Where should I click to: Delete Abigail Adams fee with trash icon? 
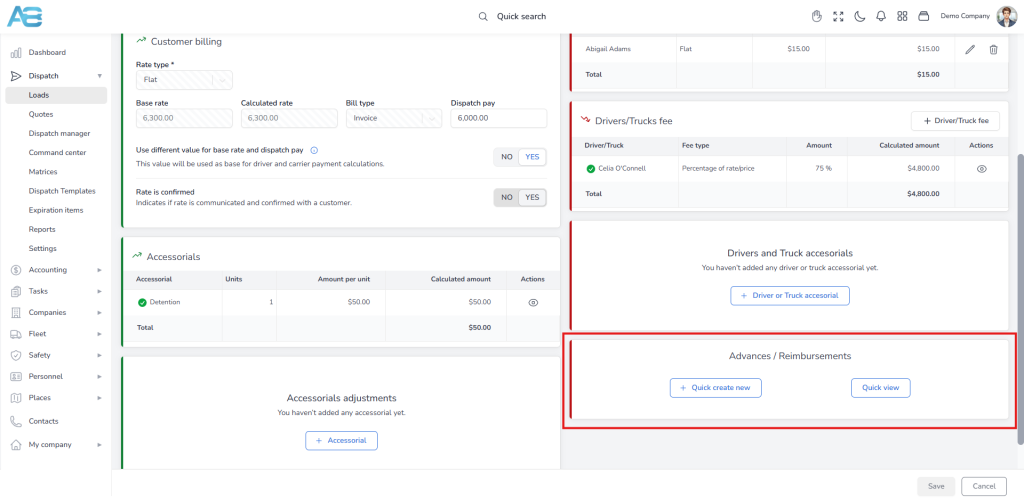[x=993, y=49]
